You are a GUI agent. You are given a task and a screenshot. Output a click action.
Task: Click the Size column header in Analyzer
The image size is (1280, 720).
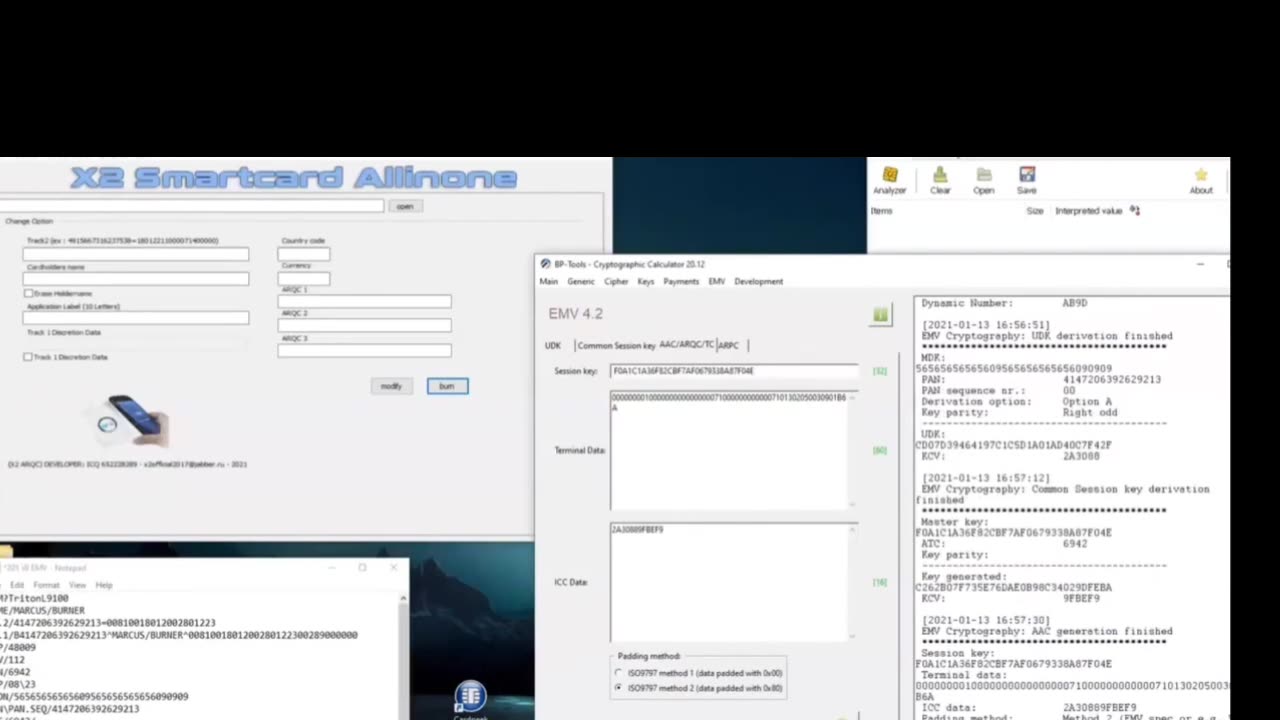pos(1035,211)
